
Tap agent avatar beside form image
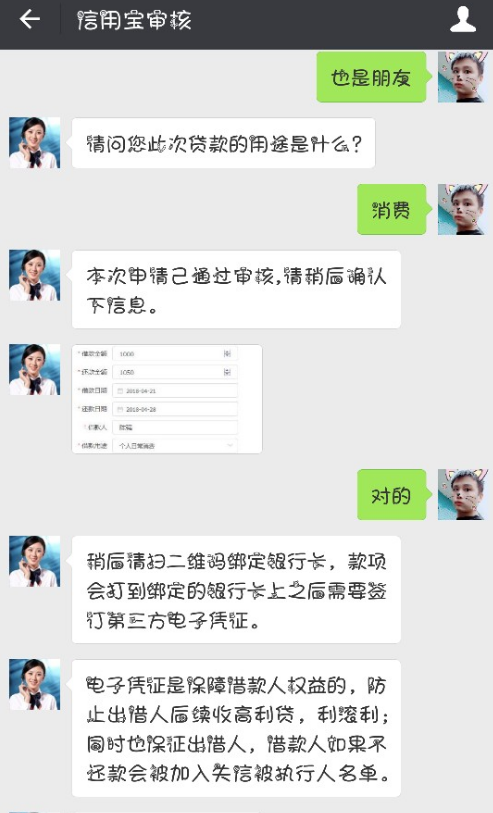pyautogui.click(x=35, y=370)
